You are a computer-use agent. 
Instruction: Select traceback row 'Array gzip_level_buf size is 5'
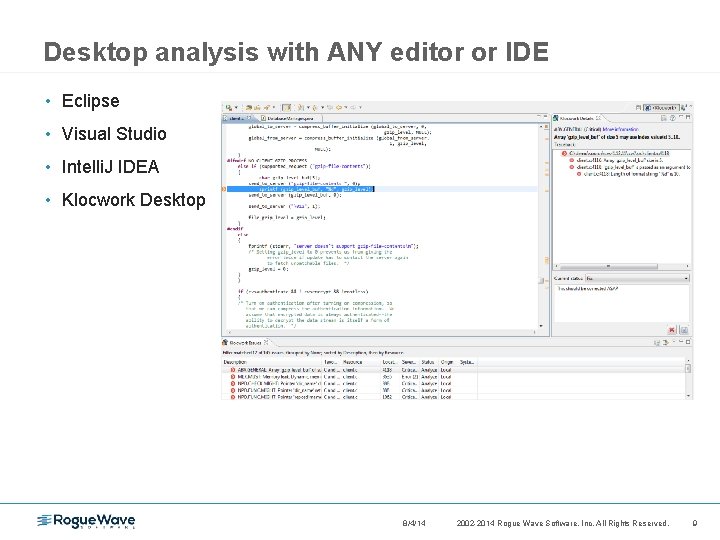pyautogui.click(x=616, y=160)
